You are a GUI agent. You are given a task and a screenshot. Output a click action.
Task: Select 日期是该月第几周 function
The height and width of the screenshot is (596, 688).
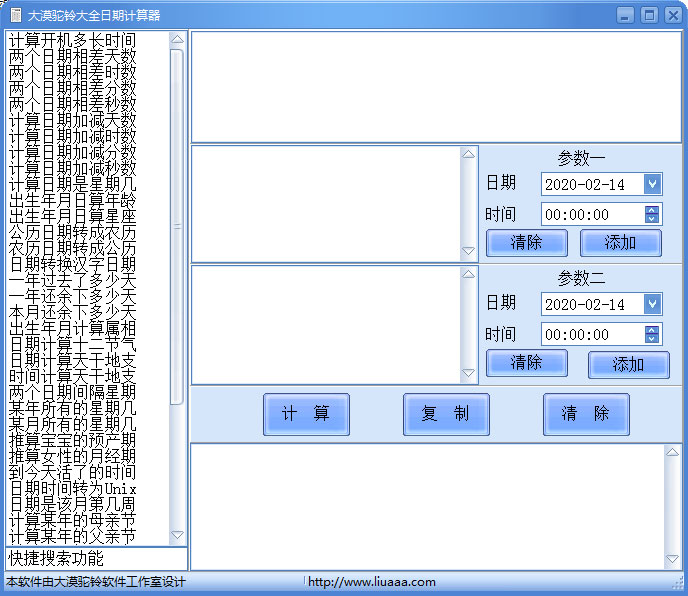72,505
